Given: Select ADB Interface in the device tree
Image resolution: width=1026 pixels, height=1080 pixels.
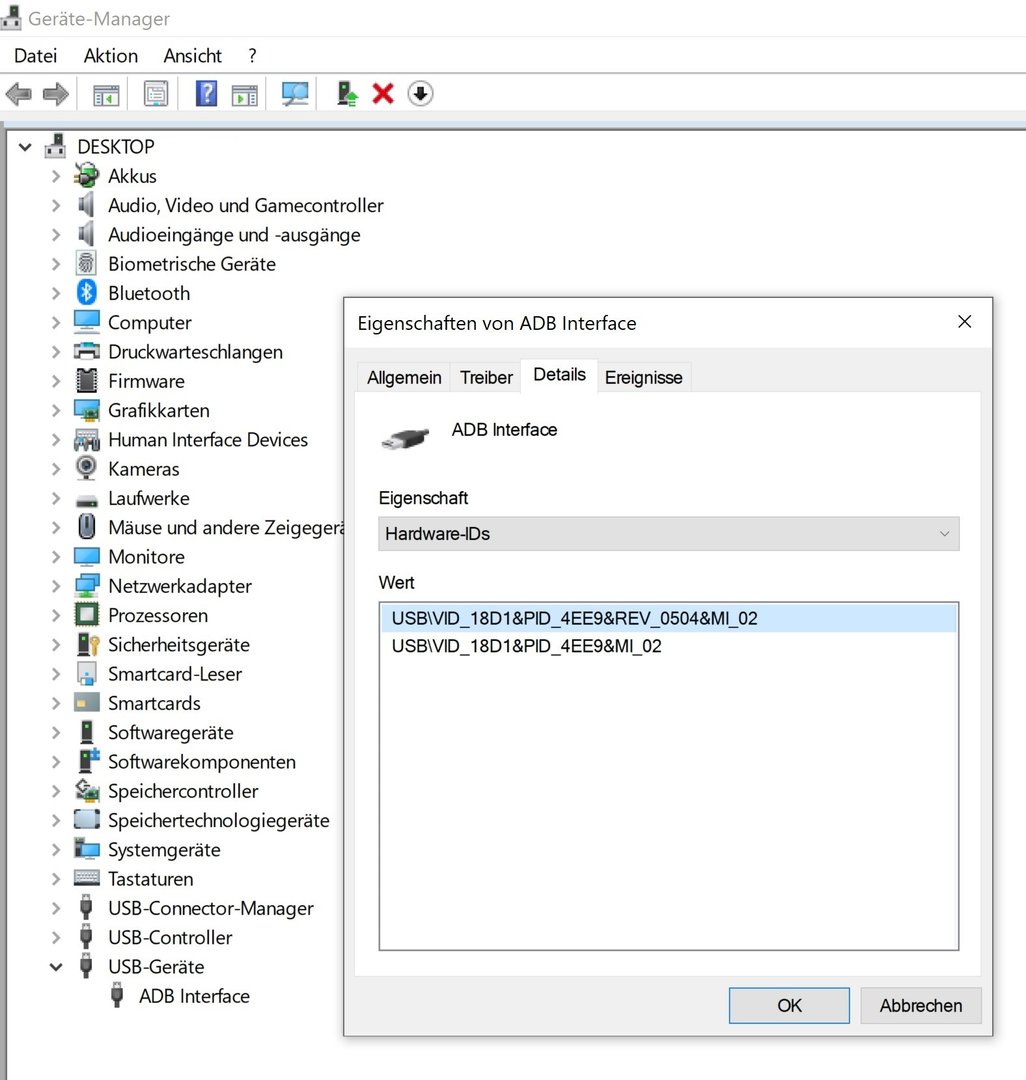Looking at the screenshot, I should tap(194, 996).
